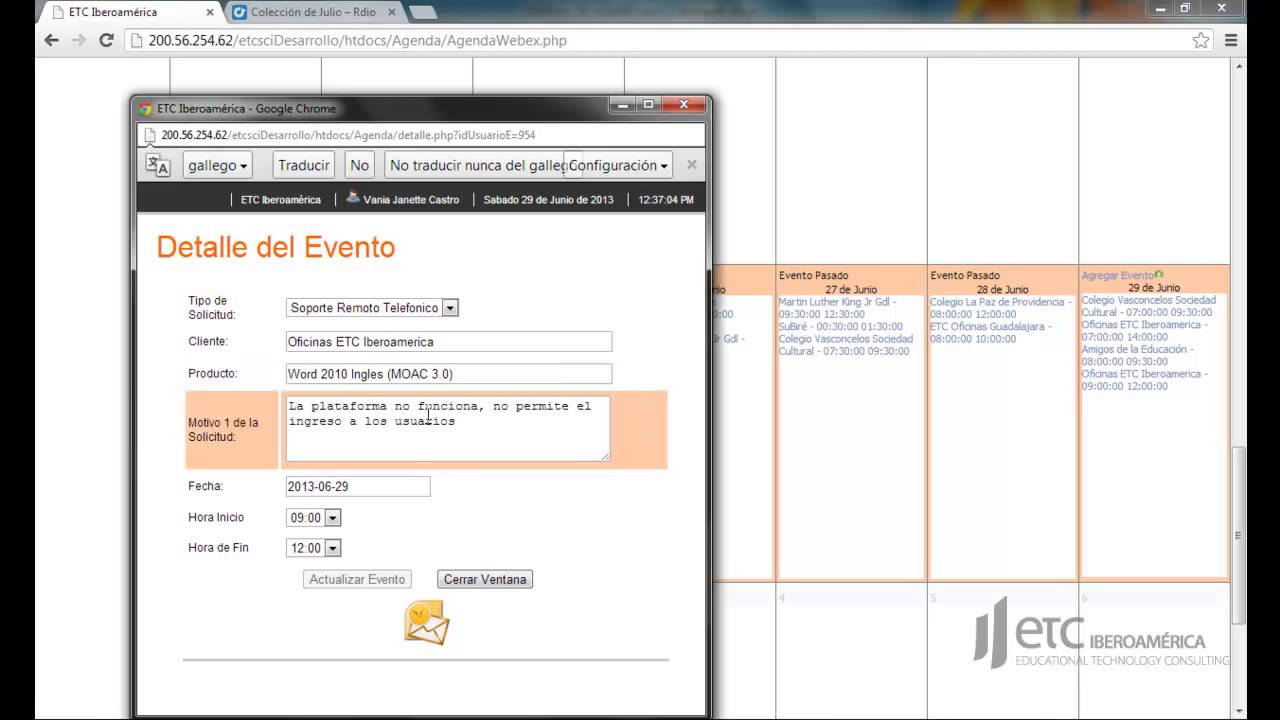Switch to the Colección de Julio – Rdio tab
The height and width of the screenshot is (720, 1280).
point(314,12)
